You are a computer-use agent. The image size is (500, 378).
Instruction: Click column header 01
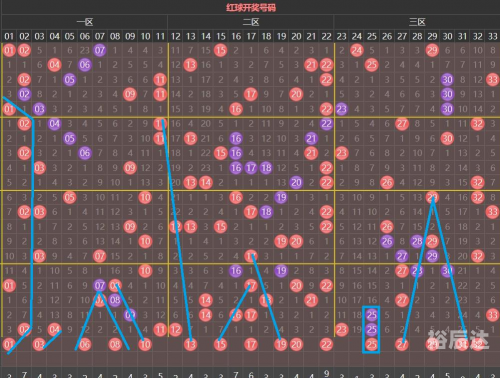coord(9,36)
